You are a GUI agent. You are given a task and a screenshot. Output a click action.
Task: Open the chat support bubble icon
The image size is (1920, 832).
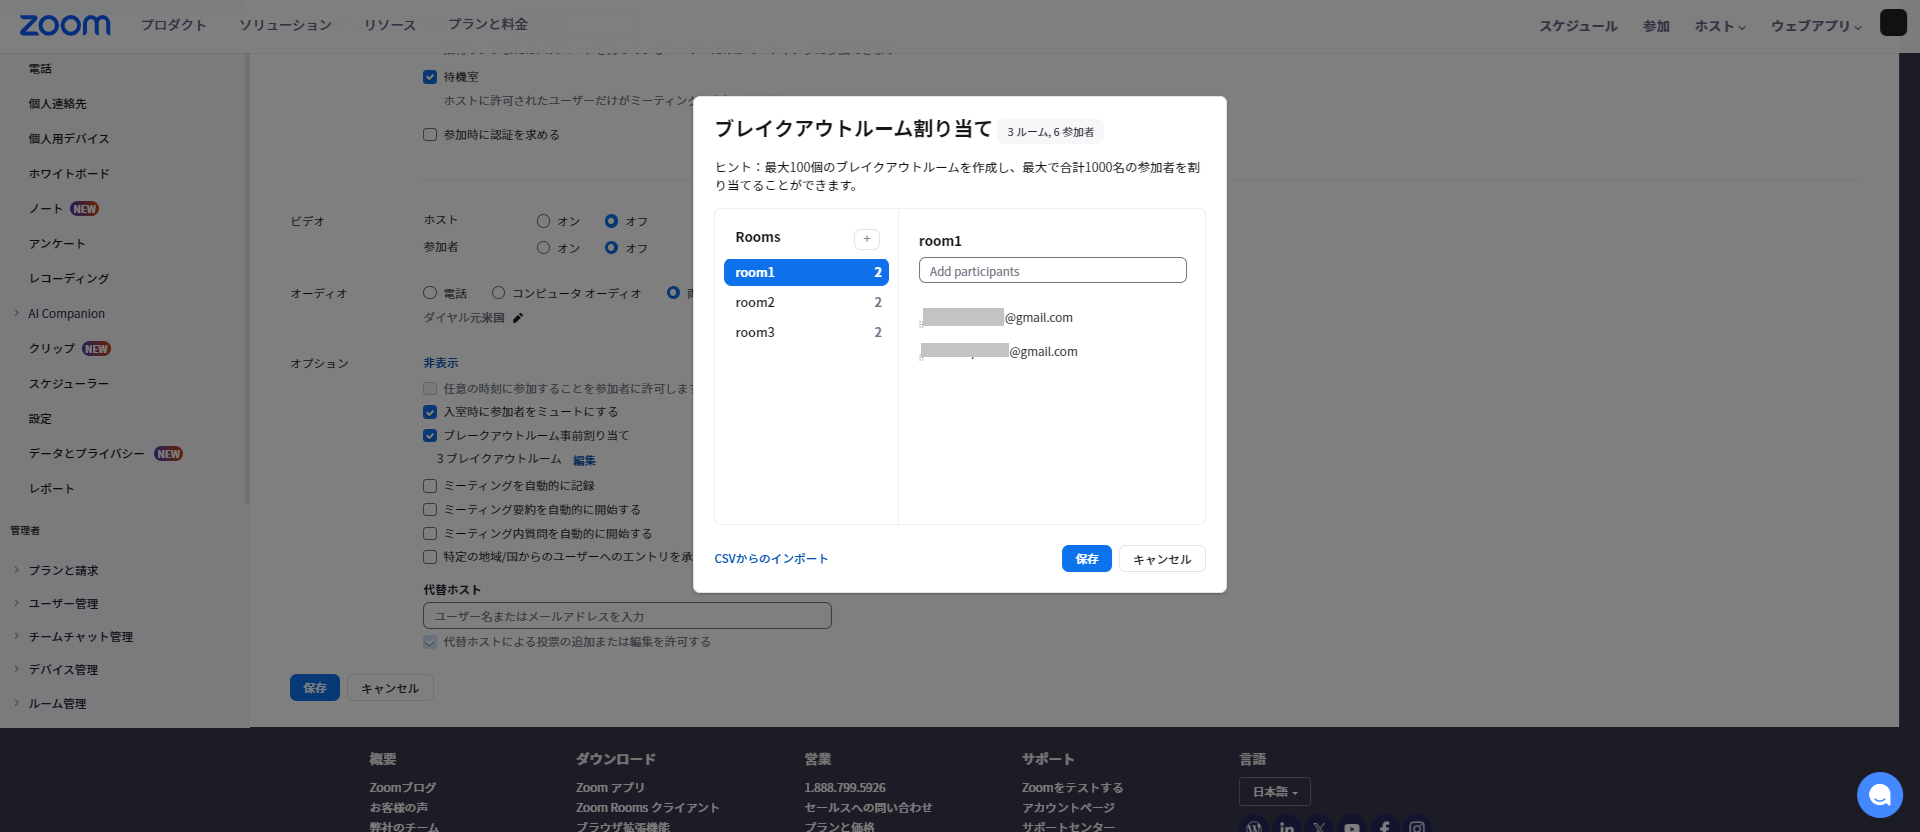(1879, 795)
